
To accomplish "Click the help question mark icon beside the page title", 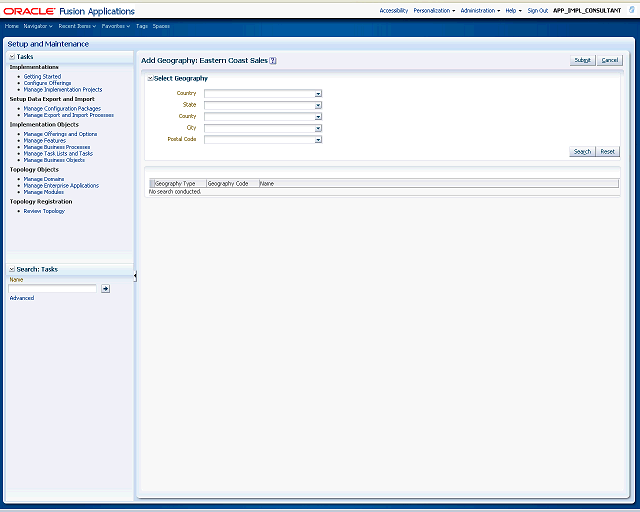I will tap(273, 60).
